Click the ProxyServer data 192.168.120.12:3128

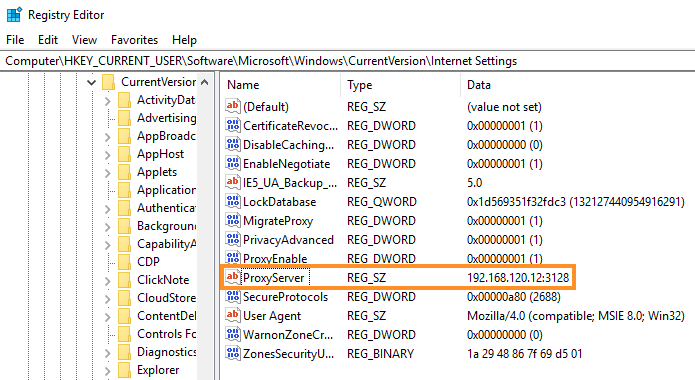coord(518,278)
